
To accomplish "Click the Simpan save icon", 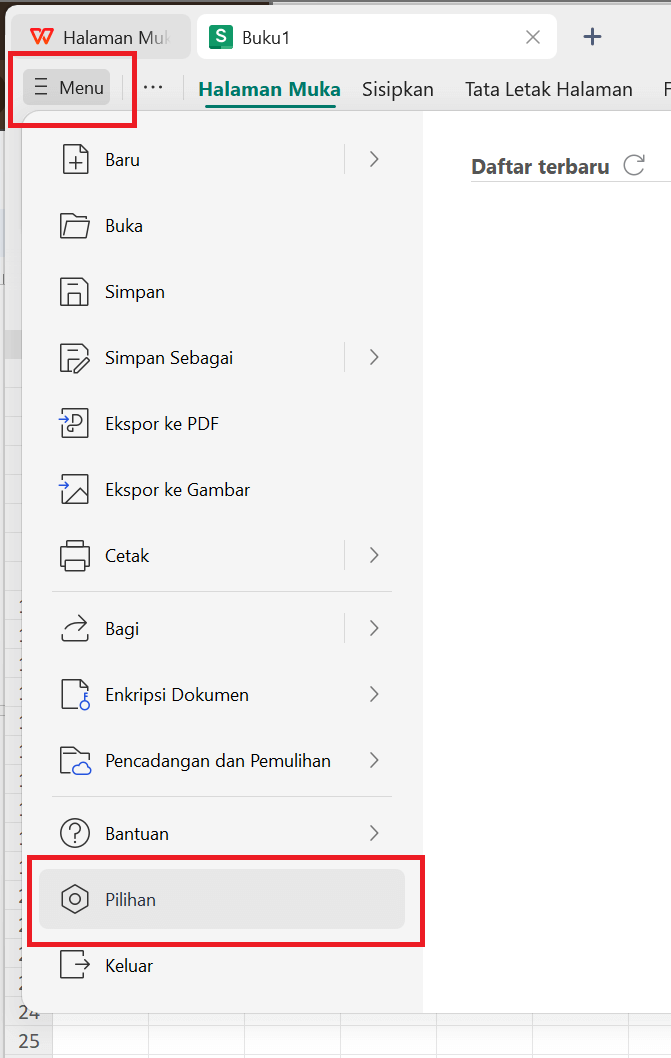I will 73,291.
